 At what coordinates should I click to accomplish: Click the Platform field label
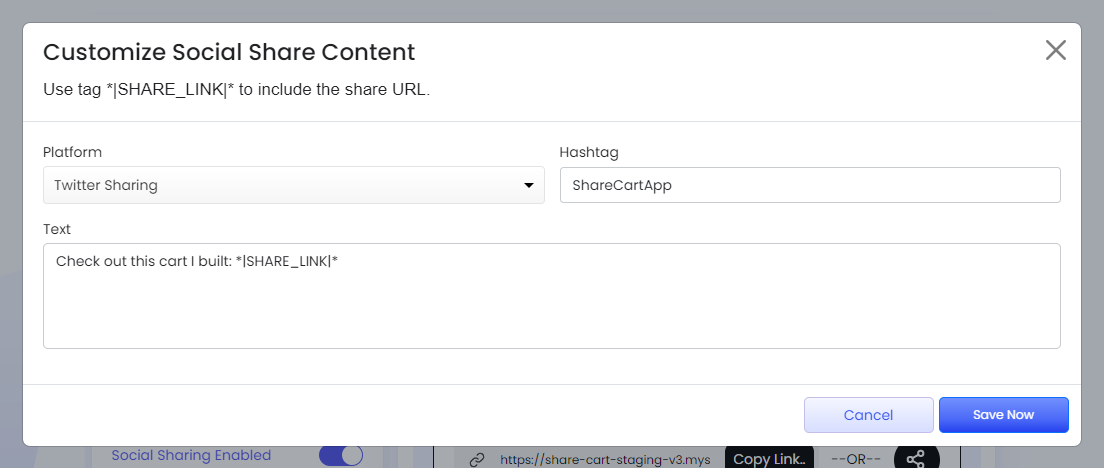click(x=73, y=152)
